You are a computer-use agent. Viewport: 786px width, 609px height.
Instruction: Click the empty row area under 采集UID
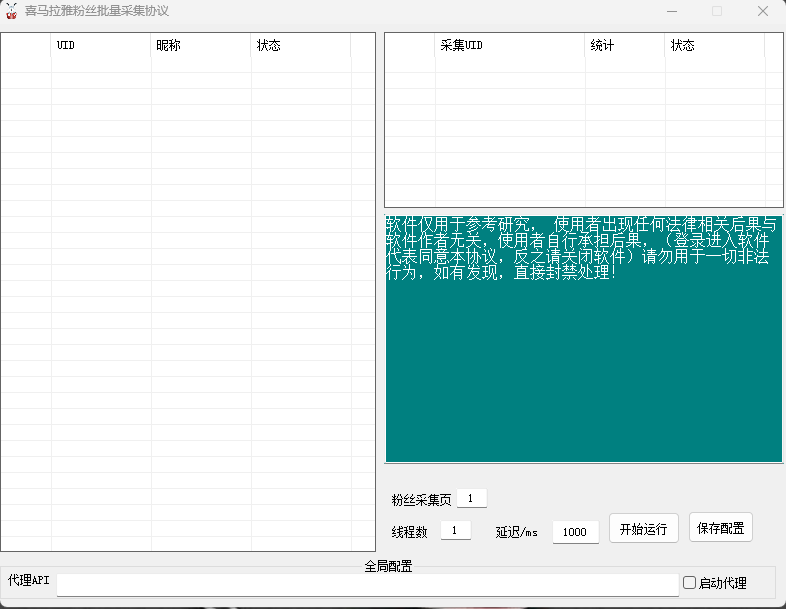coord(509,120)
